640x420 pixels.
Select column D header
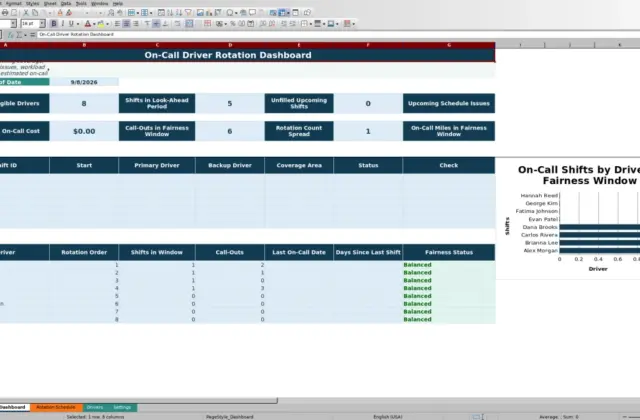click(x=230, y=45)
